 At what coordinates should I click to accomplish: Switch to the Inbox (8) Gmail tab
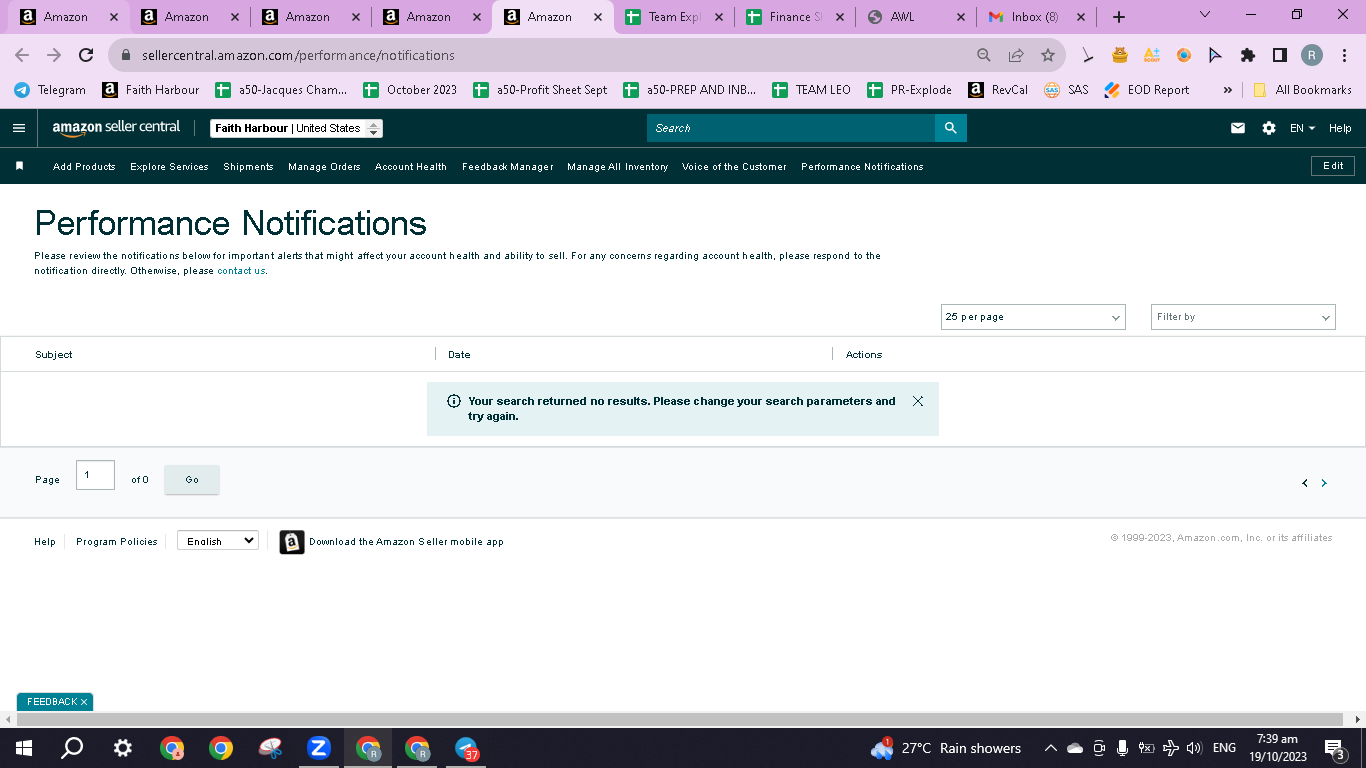coord(1035,17)
